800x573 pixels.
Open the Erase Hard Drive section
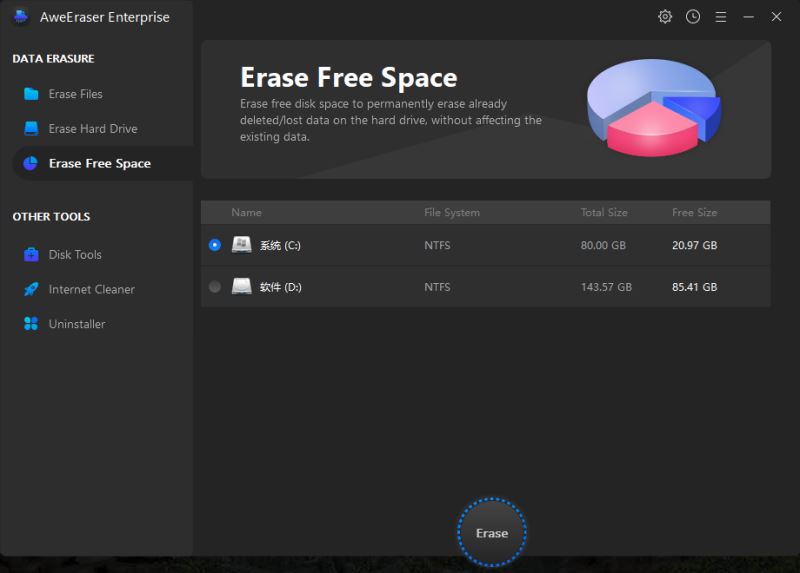pos(102,129)
